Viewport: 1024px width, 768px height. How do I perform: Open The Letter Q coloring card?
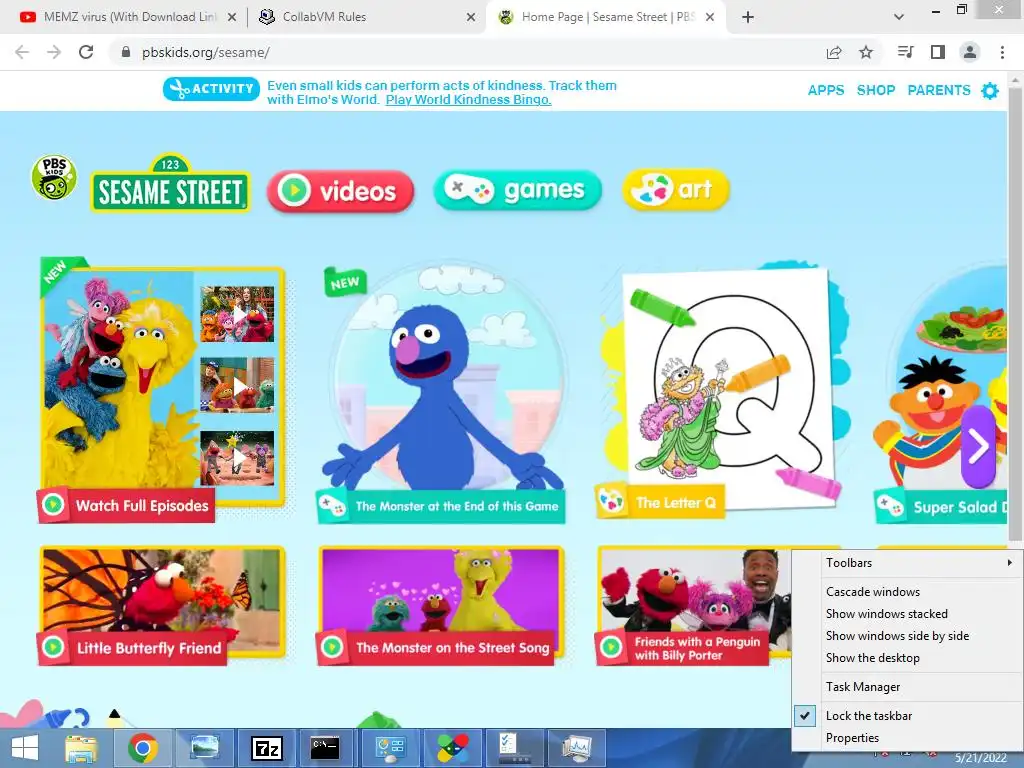pyautogui.click(x=722, y=391)
